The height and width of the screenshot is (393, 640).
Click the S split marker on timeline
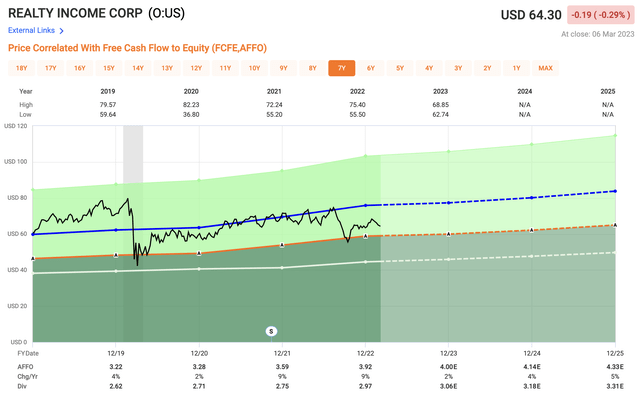click(x=271, y=331)
